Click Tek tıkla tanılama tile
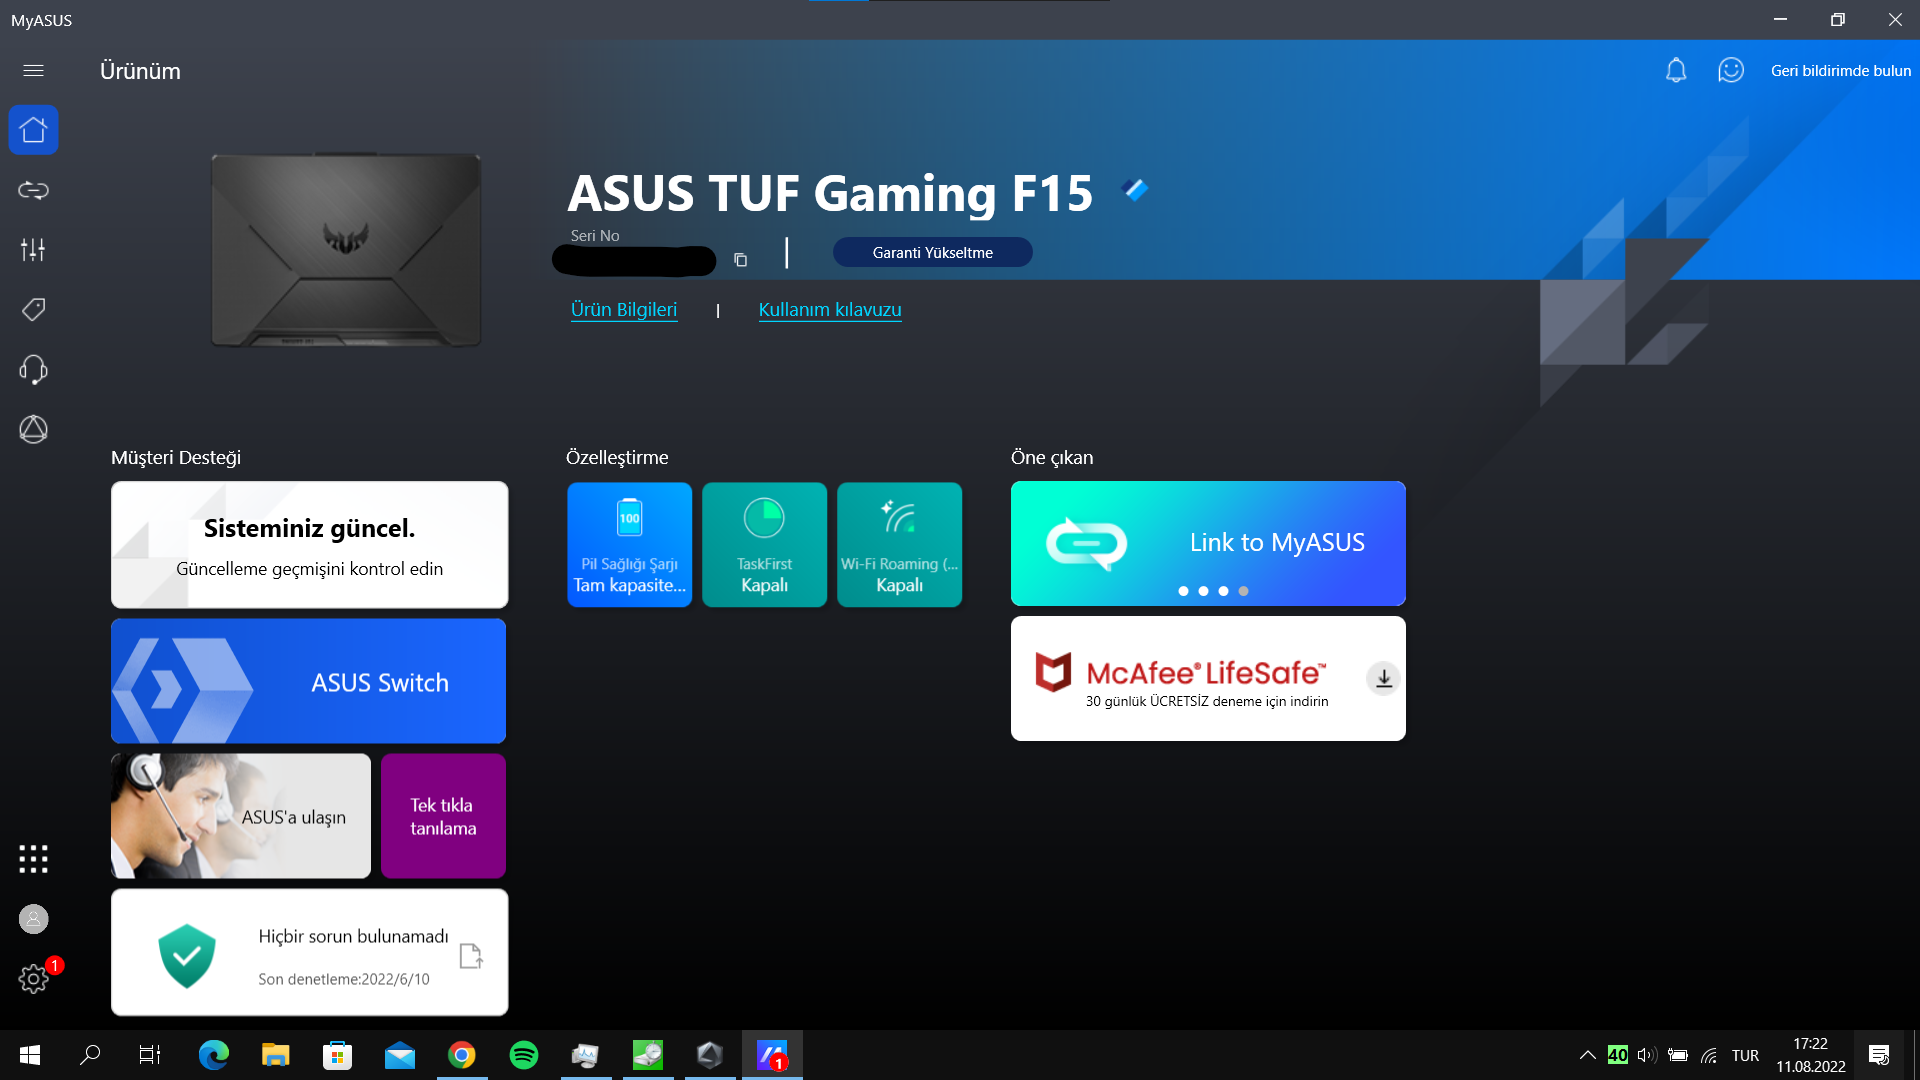The height and width of the screenshot is (1080, 1920). pyautogui.click(x=443, y=816)
